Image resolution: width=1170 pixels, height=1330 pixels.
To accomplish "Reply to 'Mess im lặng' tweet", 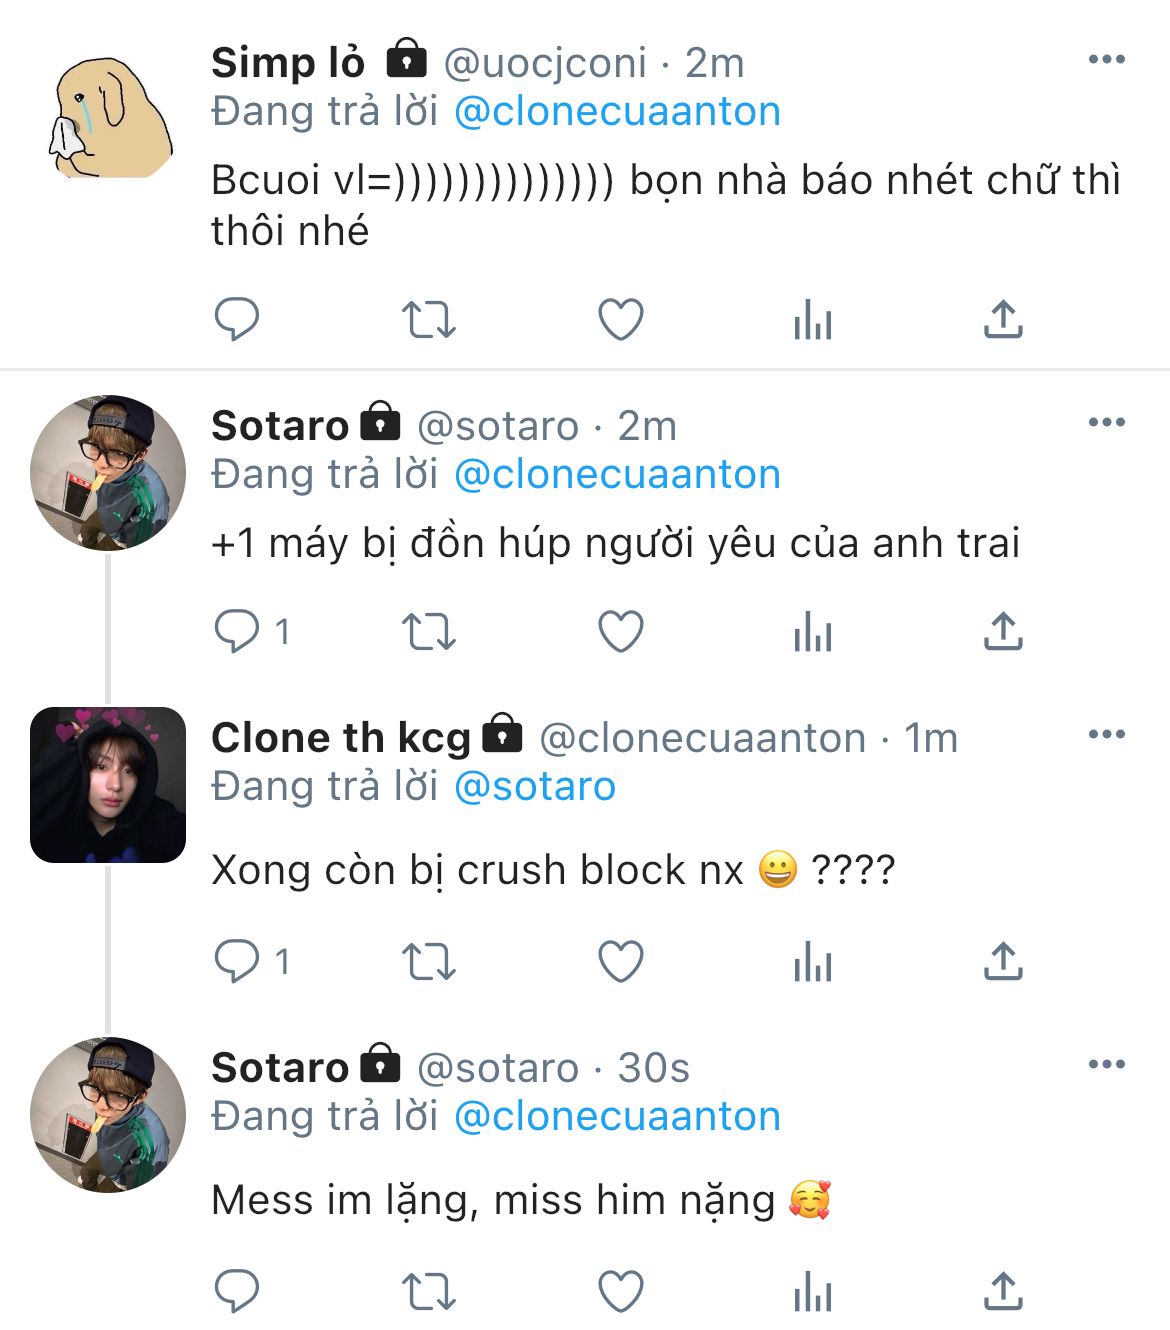I will pos(237,1291).
